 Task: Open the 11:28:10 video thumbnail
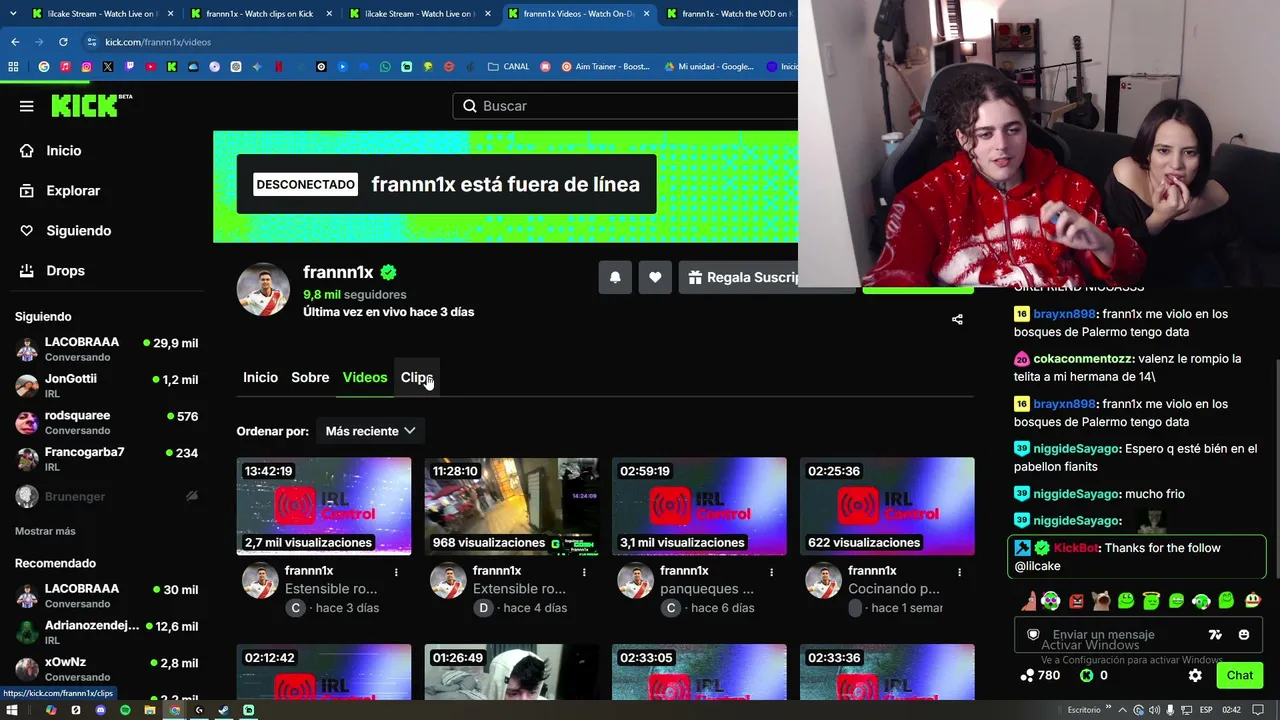point(512,506)
